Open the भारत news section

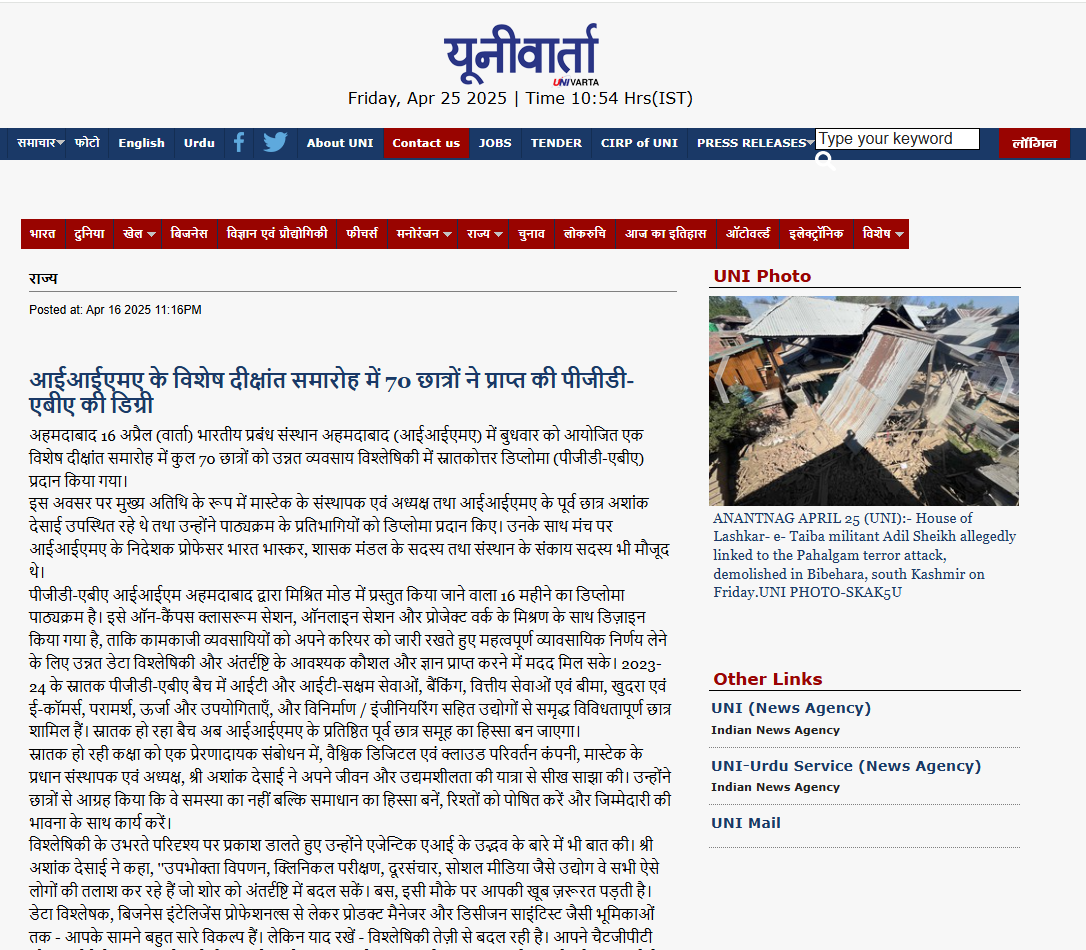[44, 233]
